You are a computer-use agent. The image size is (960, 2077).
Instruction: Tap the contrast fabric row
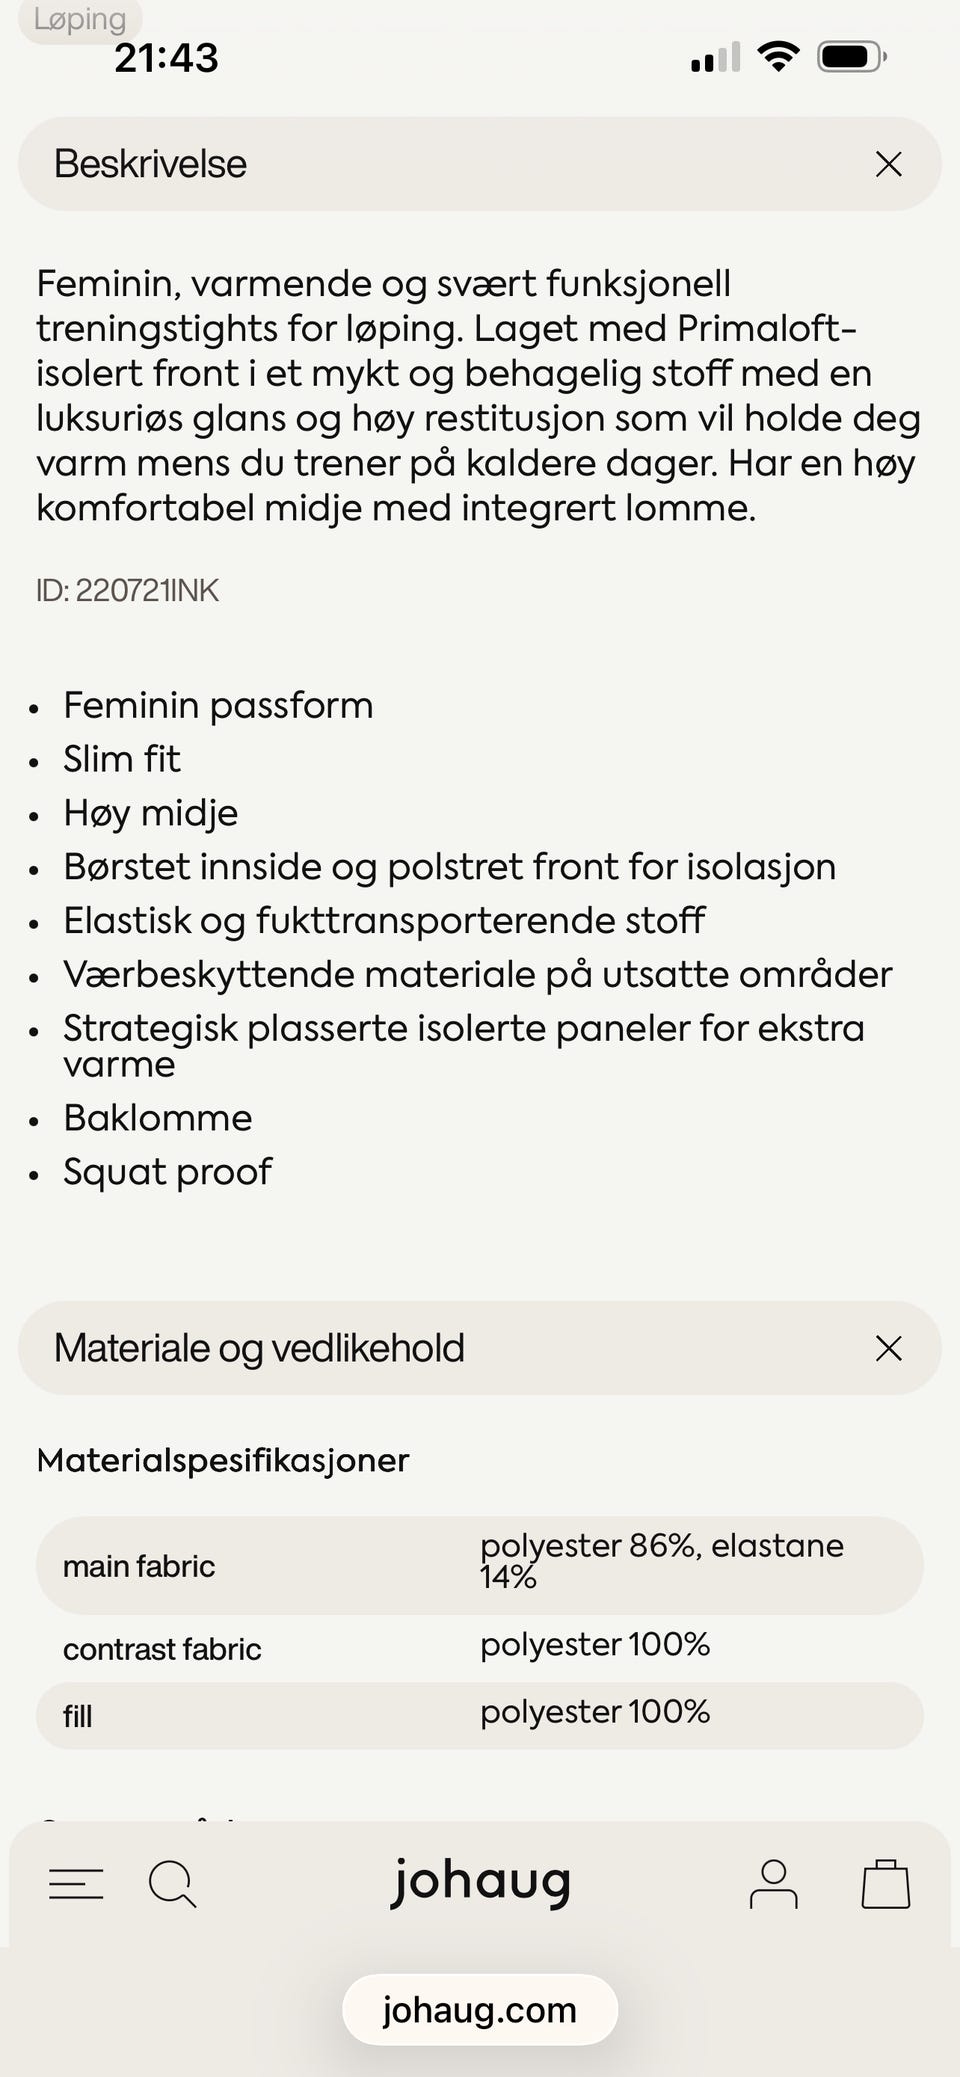(x=480, y=1648)
